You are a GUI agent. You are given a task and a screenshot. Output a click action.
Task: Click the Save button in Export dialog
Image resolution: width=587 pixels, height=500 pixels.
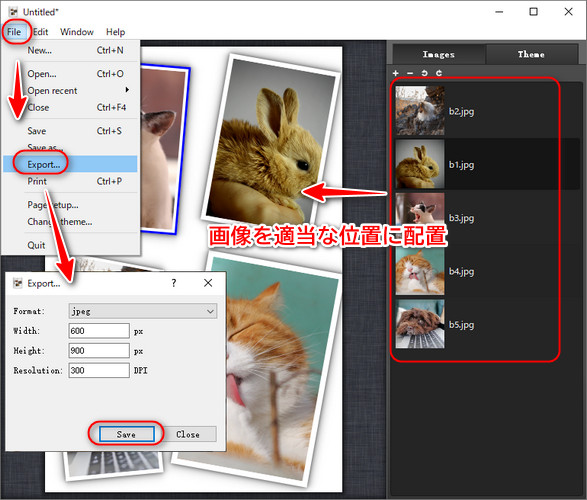127,434
